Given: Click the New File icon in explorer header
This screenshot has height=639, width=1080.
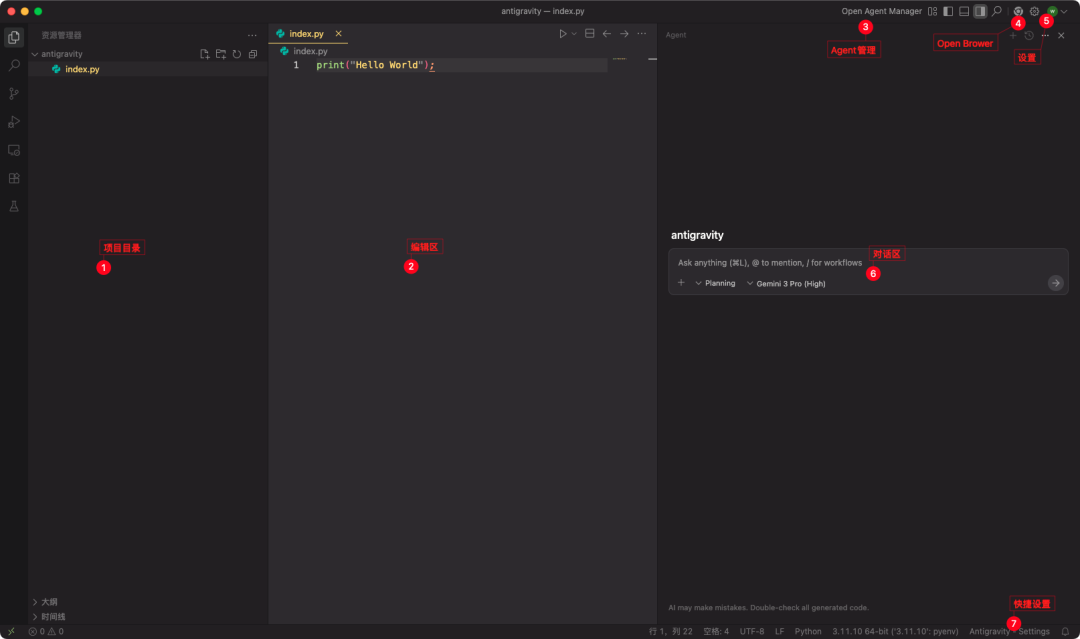Looking at the screenshot, I should point(204,54).
